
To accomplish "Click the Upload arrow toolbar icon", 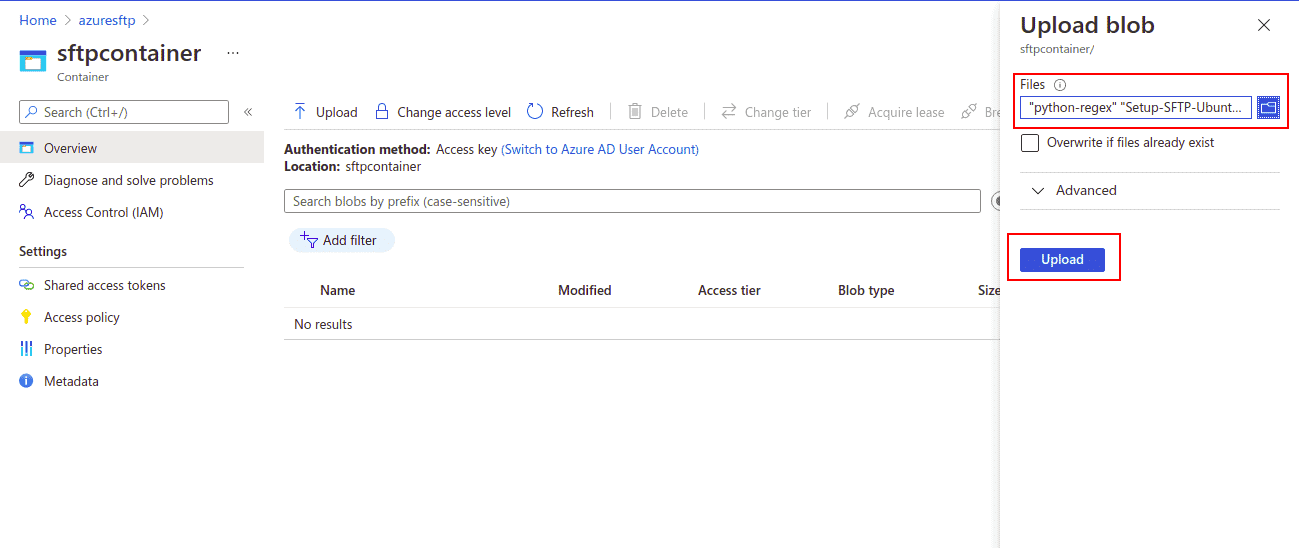I will point(300,112).
